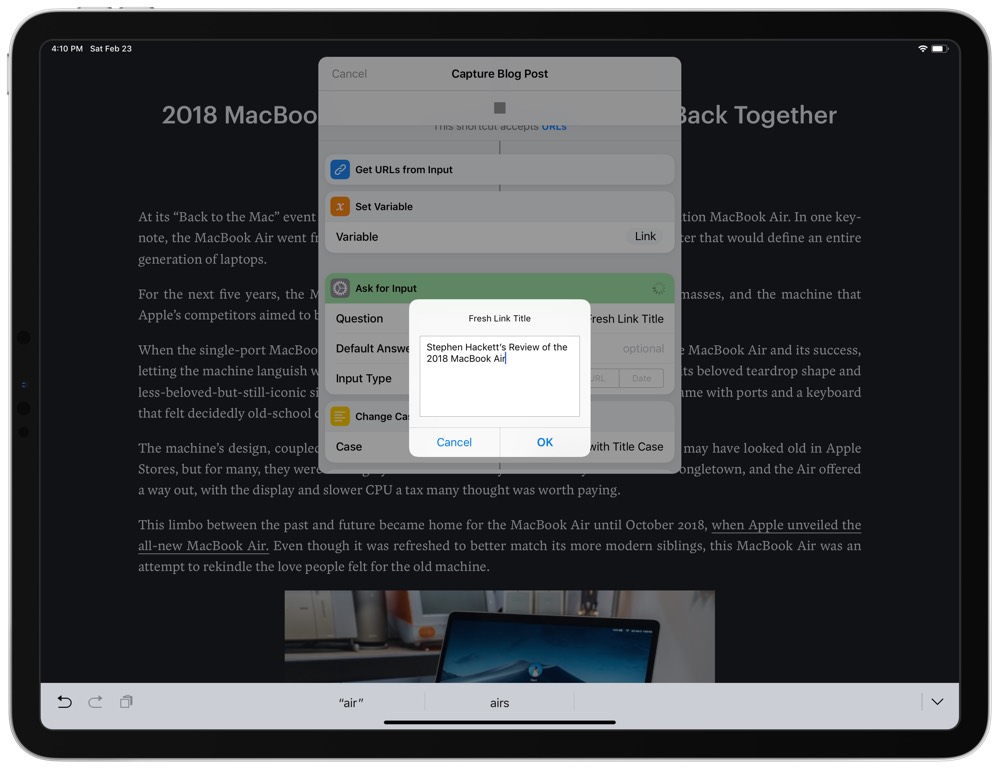This screenshot has height=770, width=1000.
Task: Open the "when Apple unveiled the" article link
Action: click(786, 525)
